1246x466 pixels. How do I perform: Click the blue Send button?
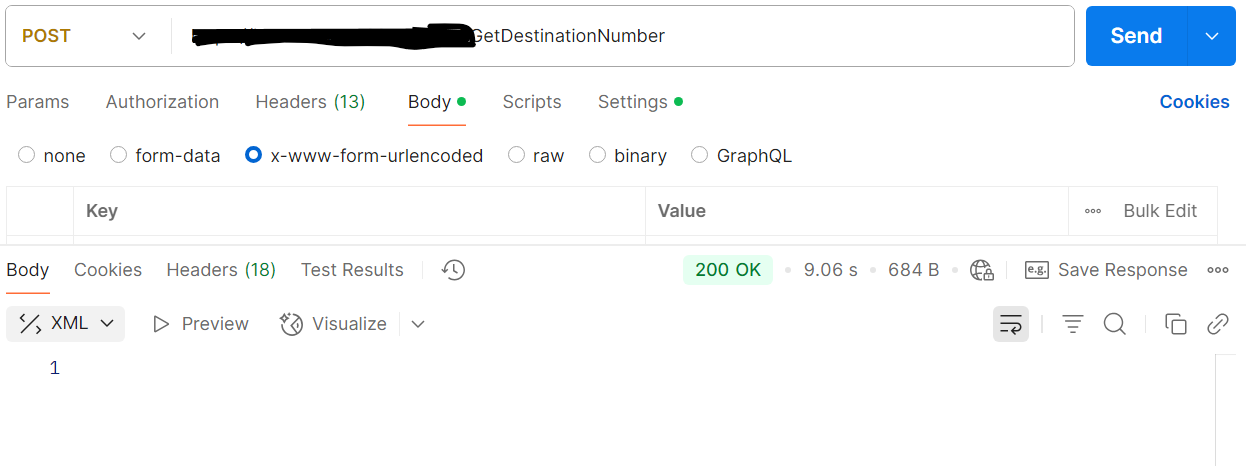[1136, 36]
